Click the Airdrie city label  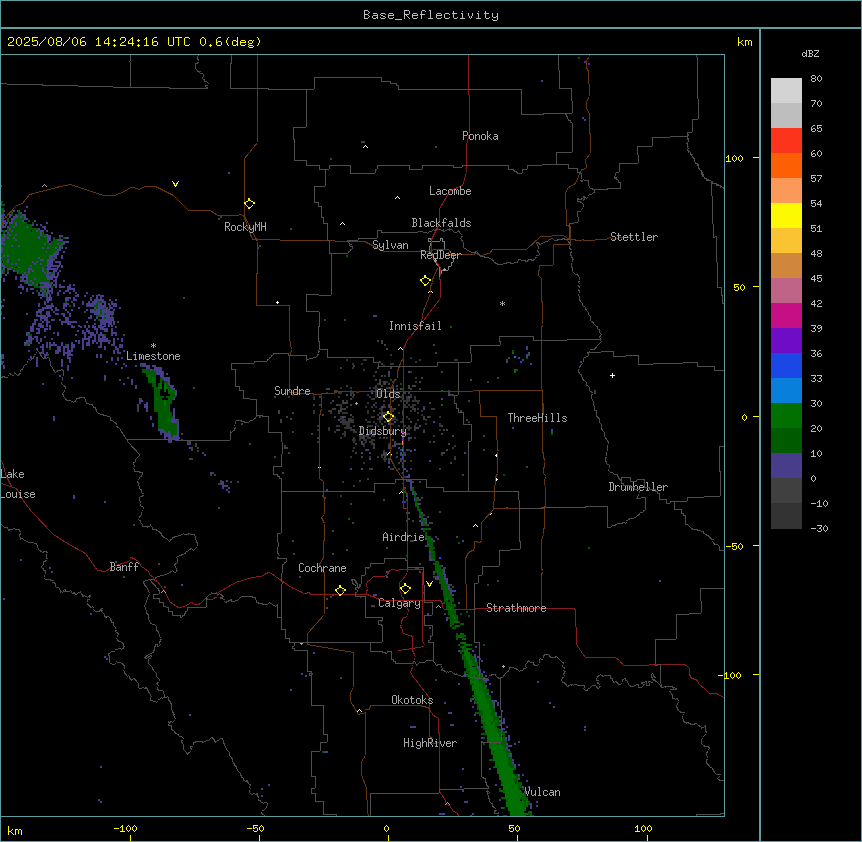coord(404,537)
